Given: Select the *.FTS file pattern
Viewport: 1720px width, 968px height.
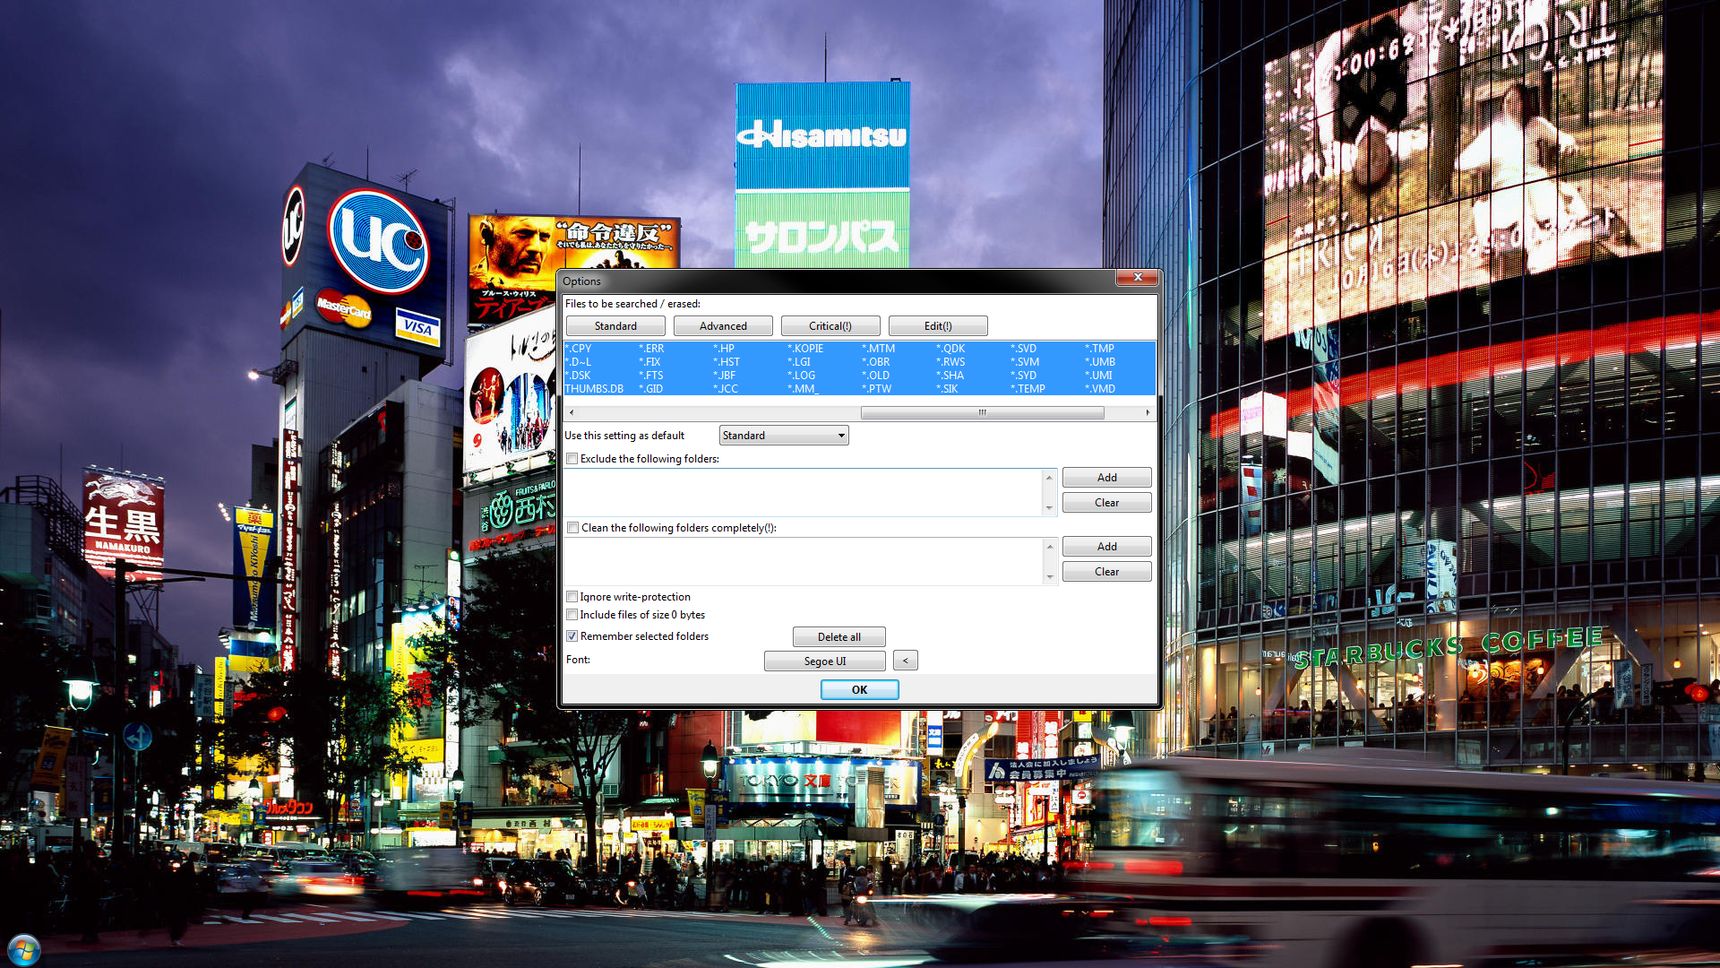Looking at the screenshot, I should 651,375.
